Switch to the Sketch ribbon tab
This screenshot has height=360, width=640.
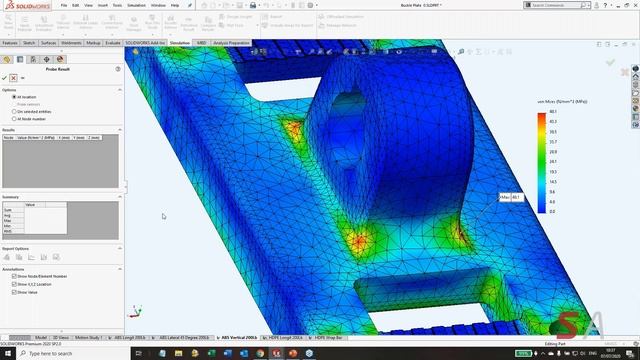click(29, 43)
